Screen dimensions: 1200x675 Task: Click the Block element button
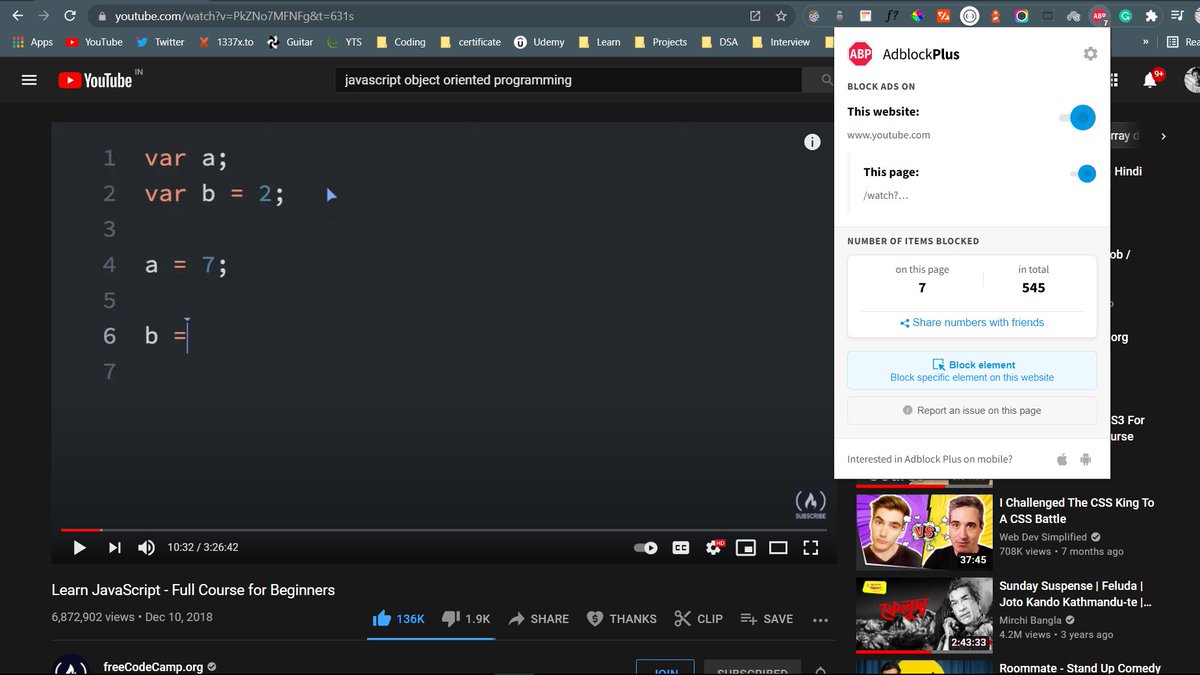[972, 371]
